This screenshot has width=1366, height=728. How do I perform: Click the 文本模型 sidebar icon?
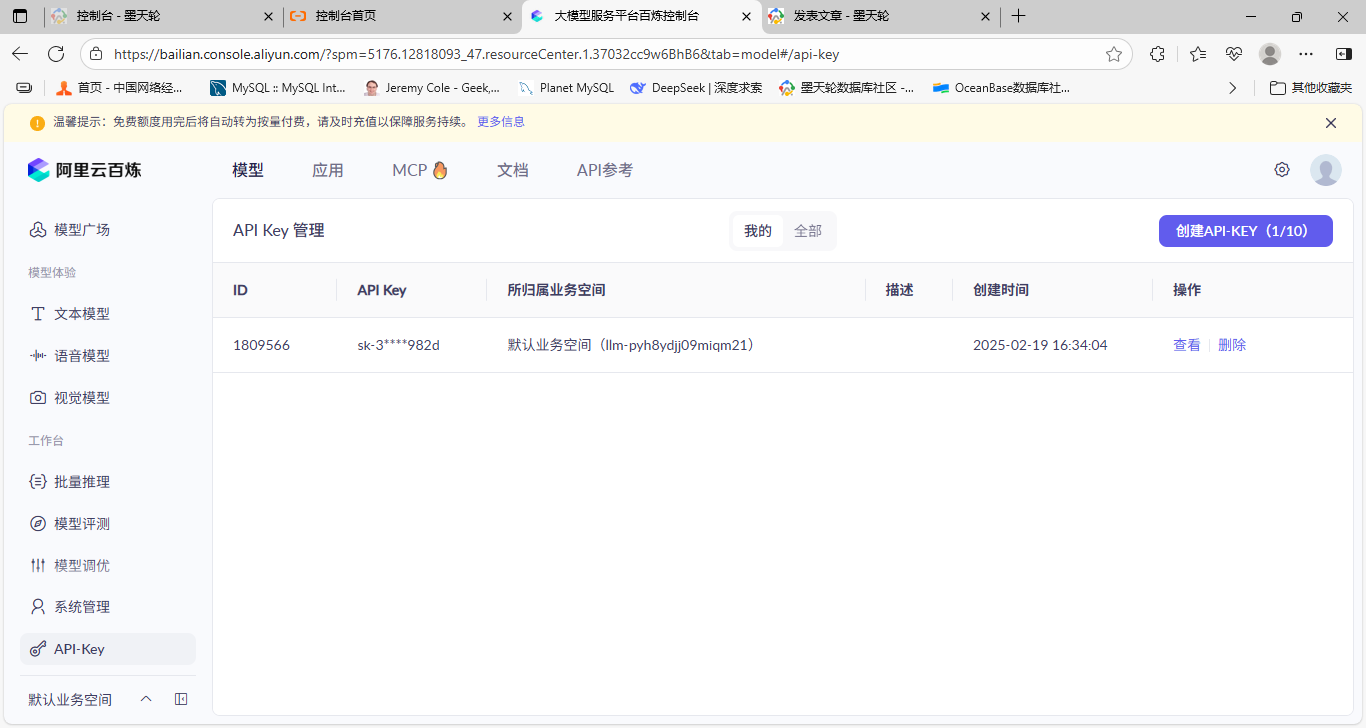click(x=38, y=314)
